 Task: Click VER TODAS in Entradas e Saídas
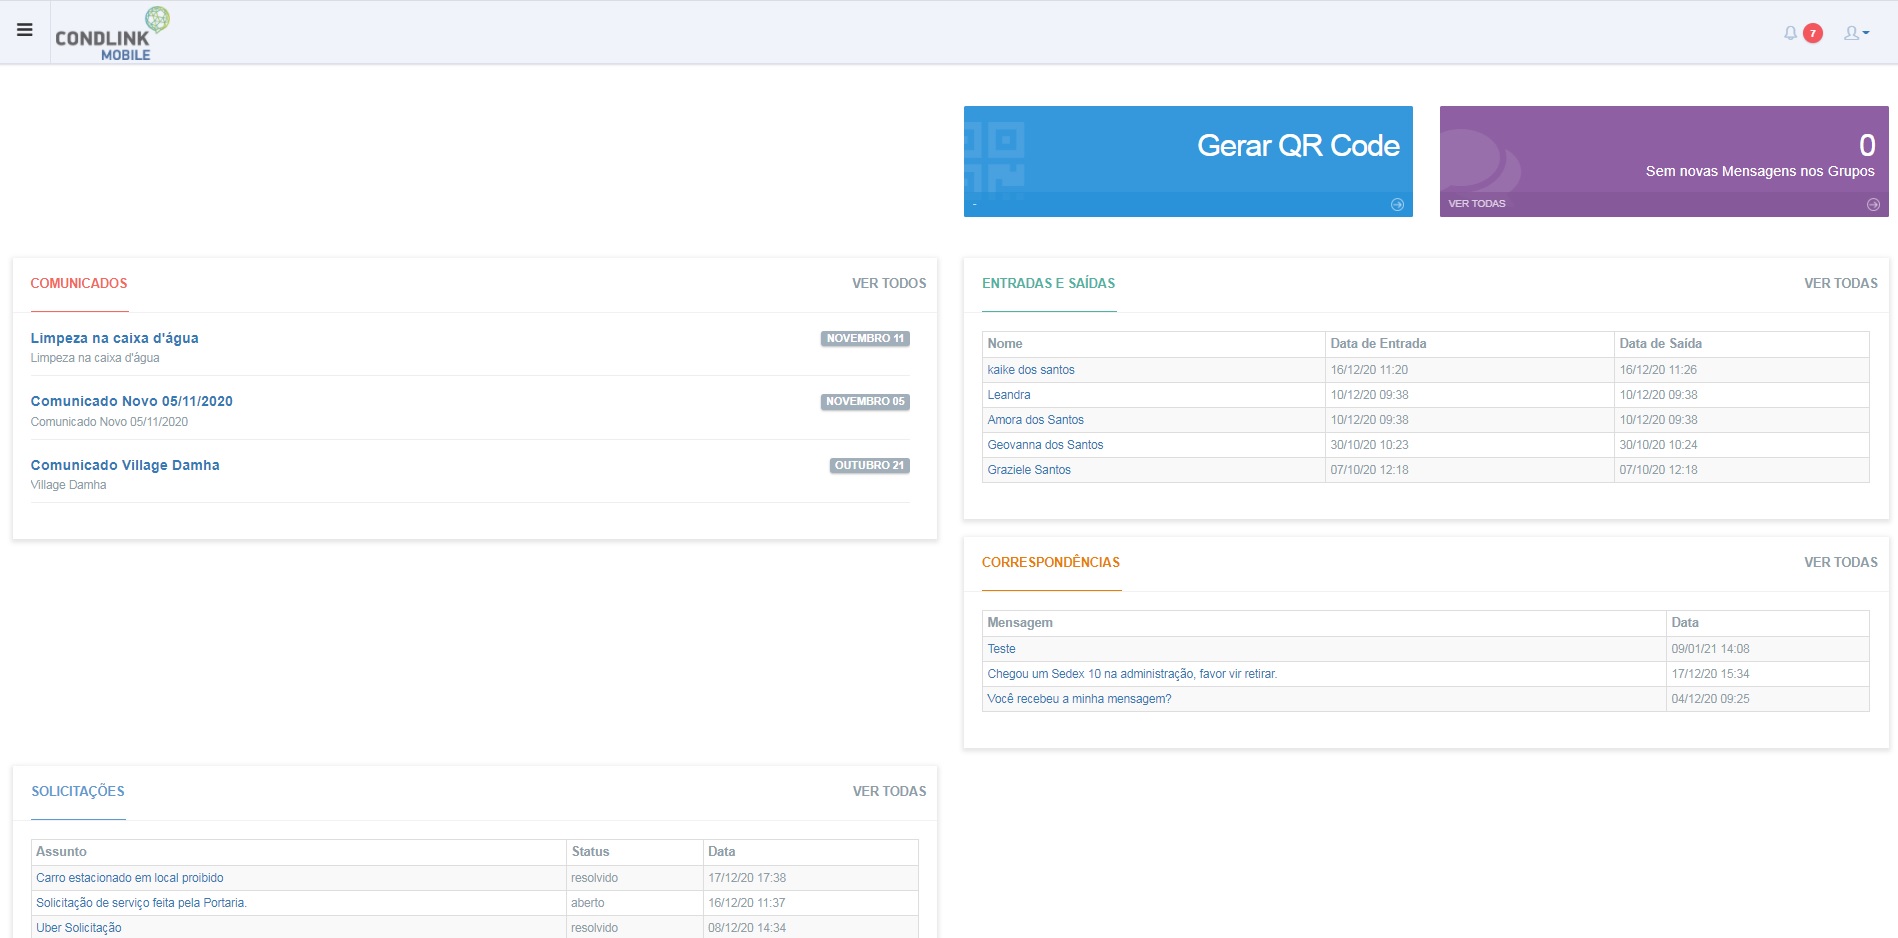(1841, 284)
